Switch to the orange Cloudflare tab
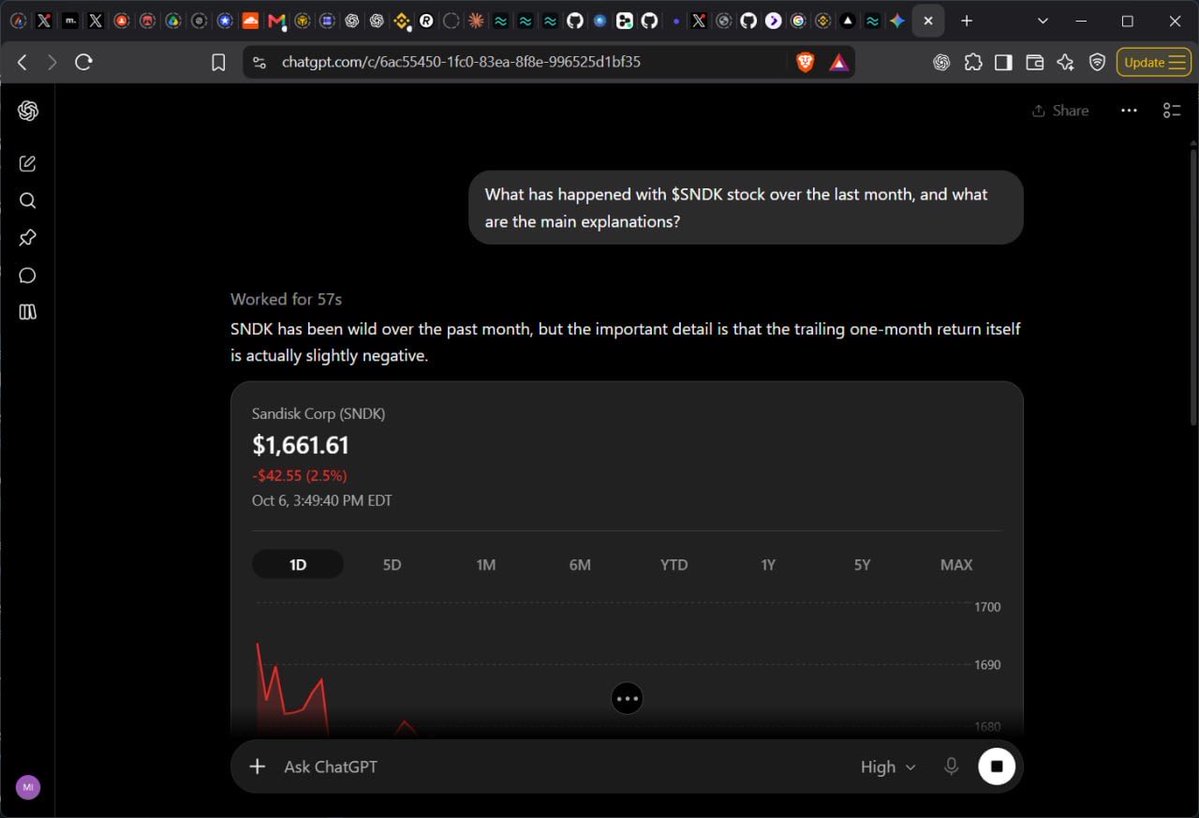Screen dimensions: 1199x818 point(250,21)
